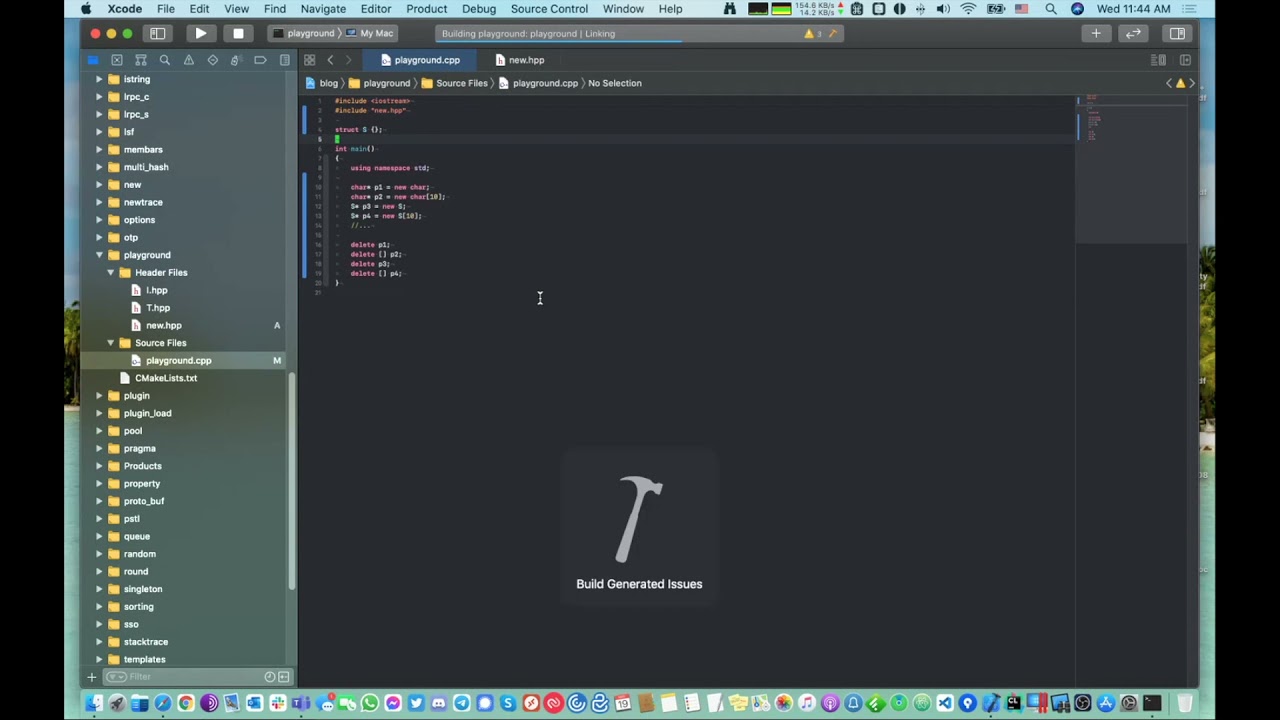
Task: Stop the running build with the Stop button
Action: point(238,33)
